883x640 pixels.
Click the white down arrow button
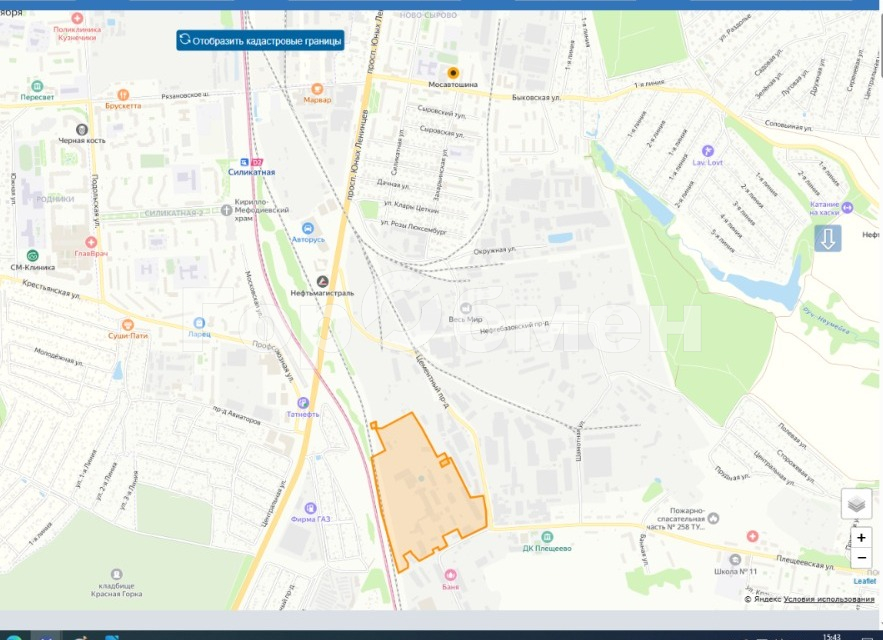827,239
